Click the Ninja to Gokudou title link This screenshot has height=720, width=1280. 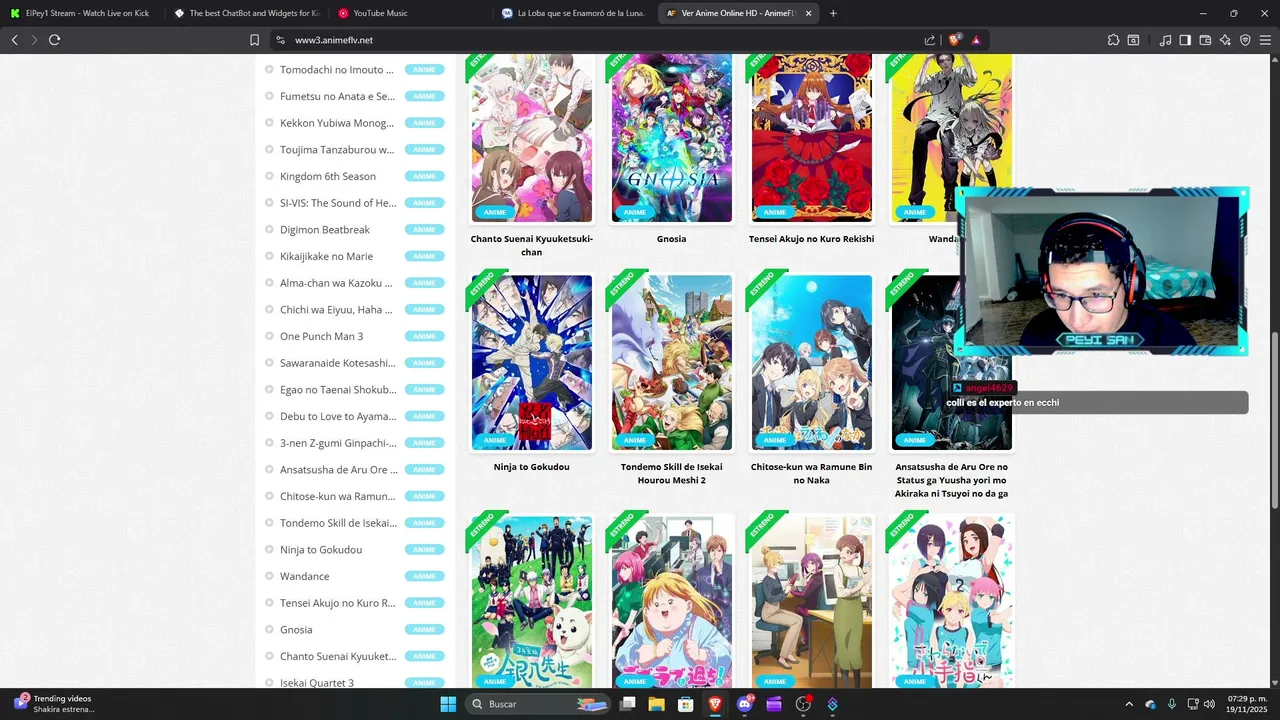[532, 467]
